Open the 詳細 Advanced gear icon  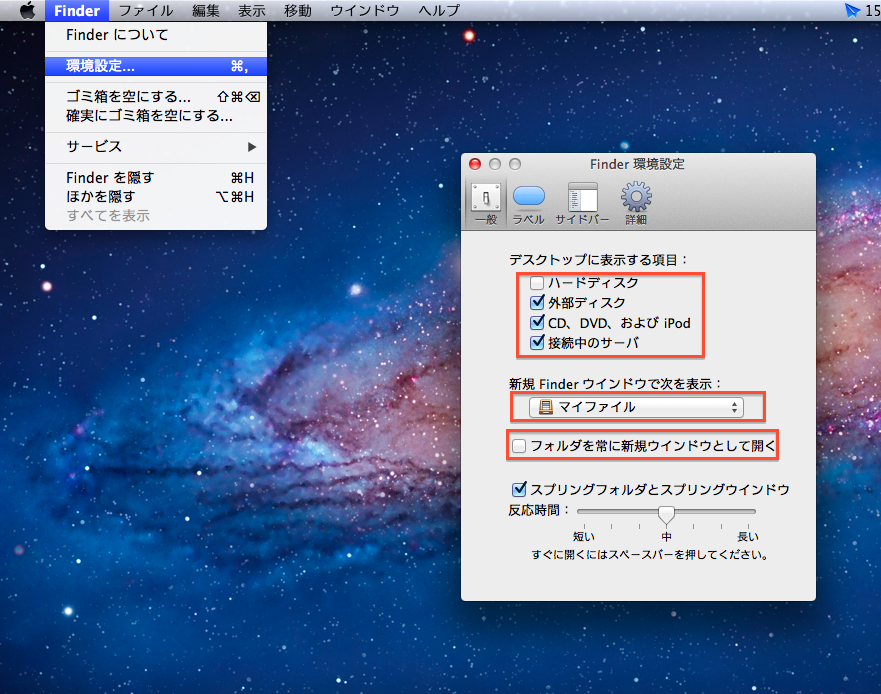tap(636, 204)
